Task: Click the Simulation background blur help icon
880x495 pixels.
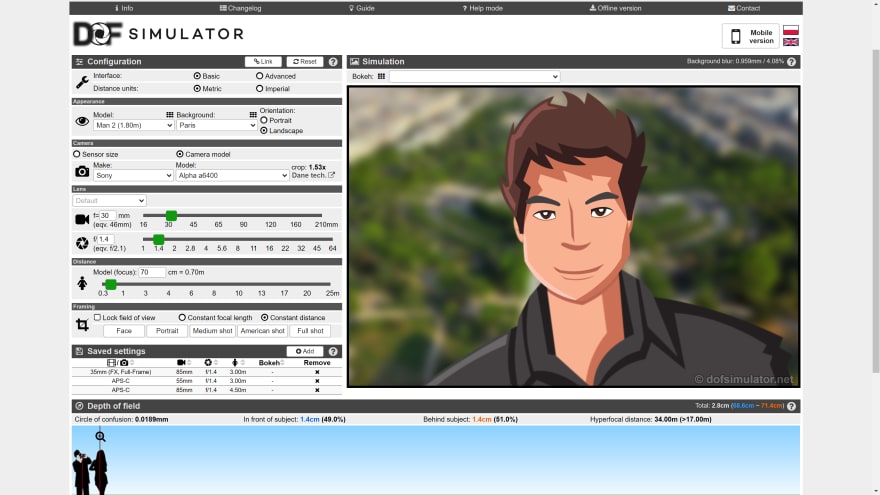Action: pos(791,62)
